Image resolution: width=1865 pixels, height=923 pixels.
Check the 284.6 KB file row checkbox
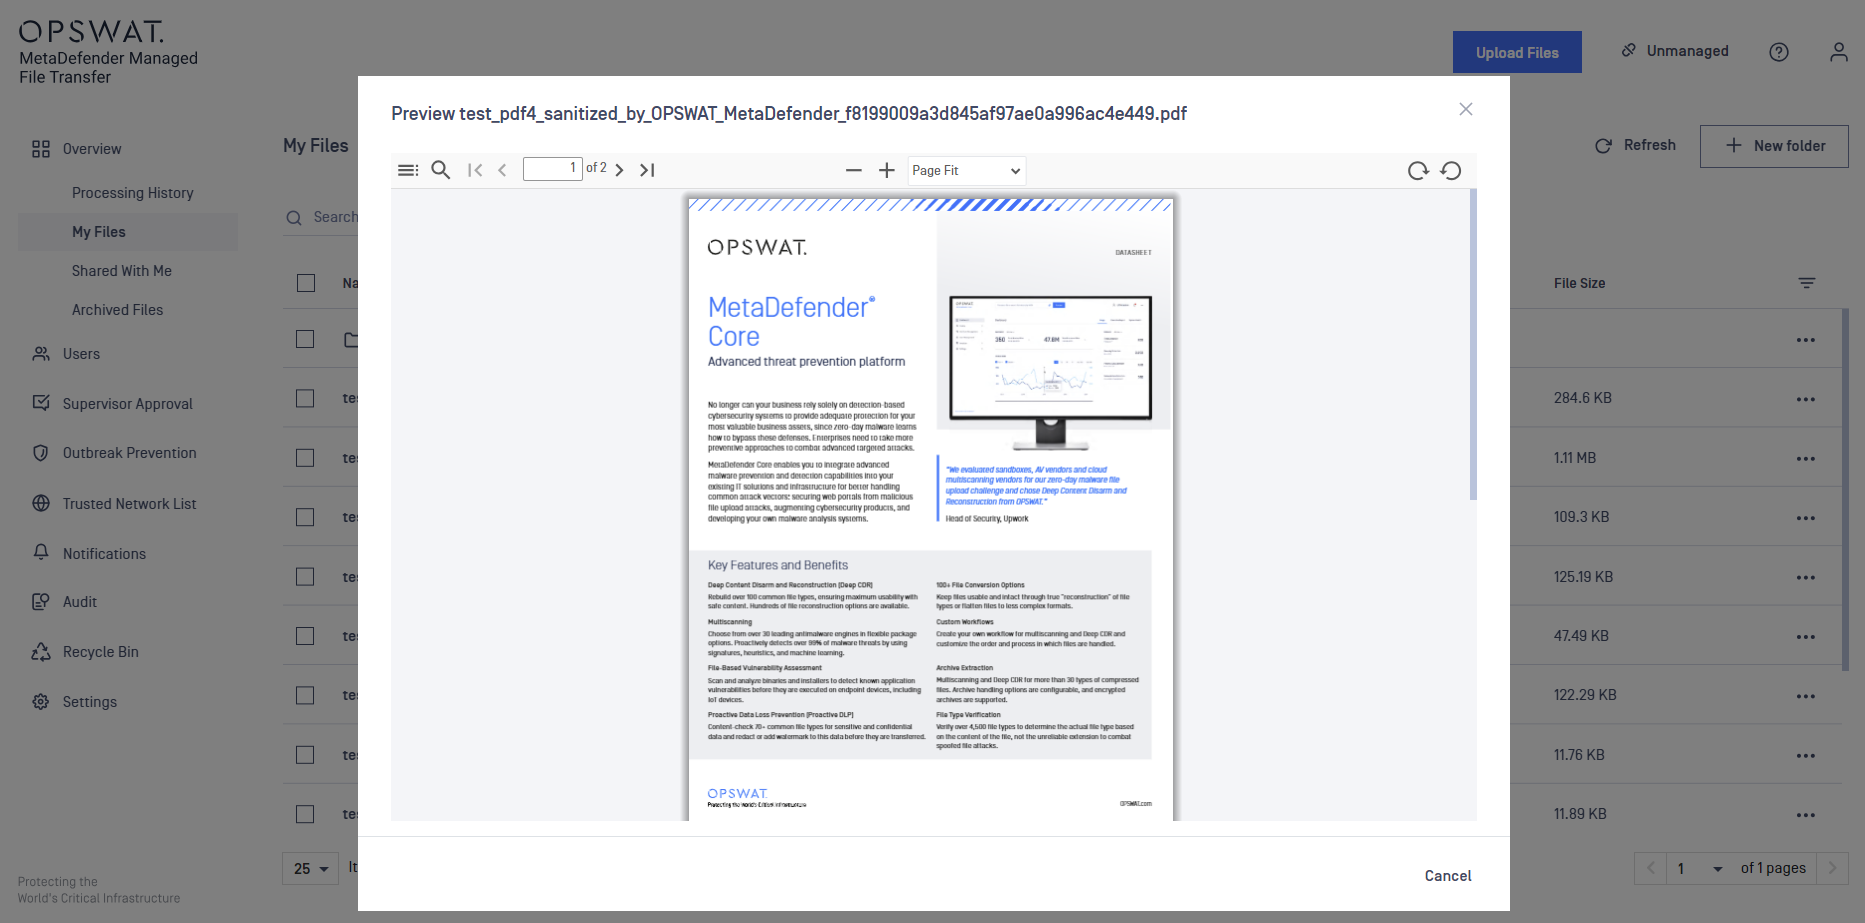coord(306,398)
